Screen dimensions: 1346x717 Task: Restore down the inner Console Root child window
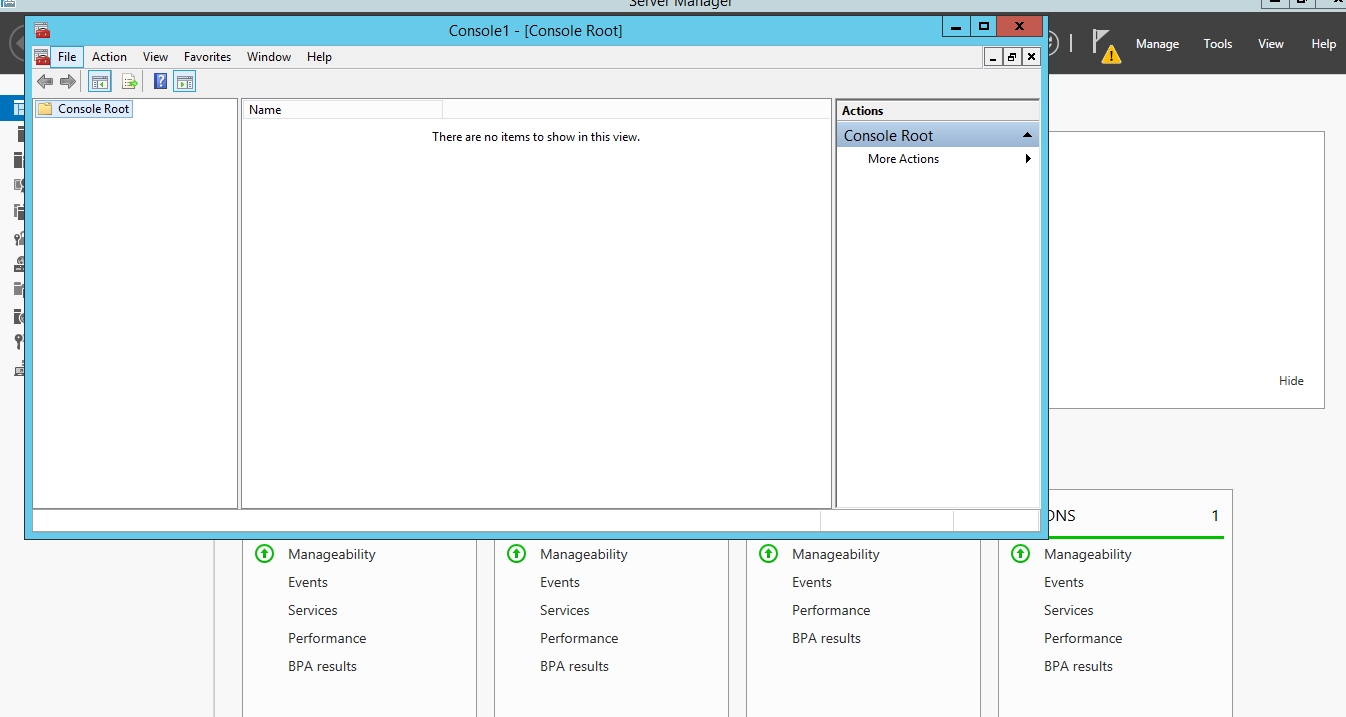1012,57
